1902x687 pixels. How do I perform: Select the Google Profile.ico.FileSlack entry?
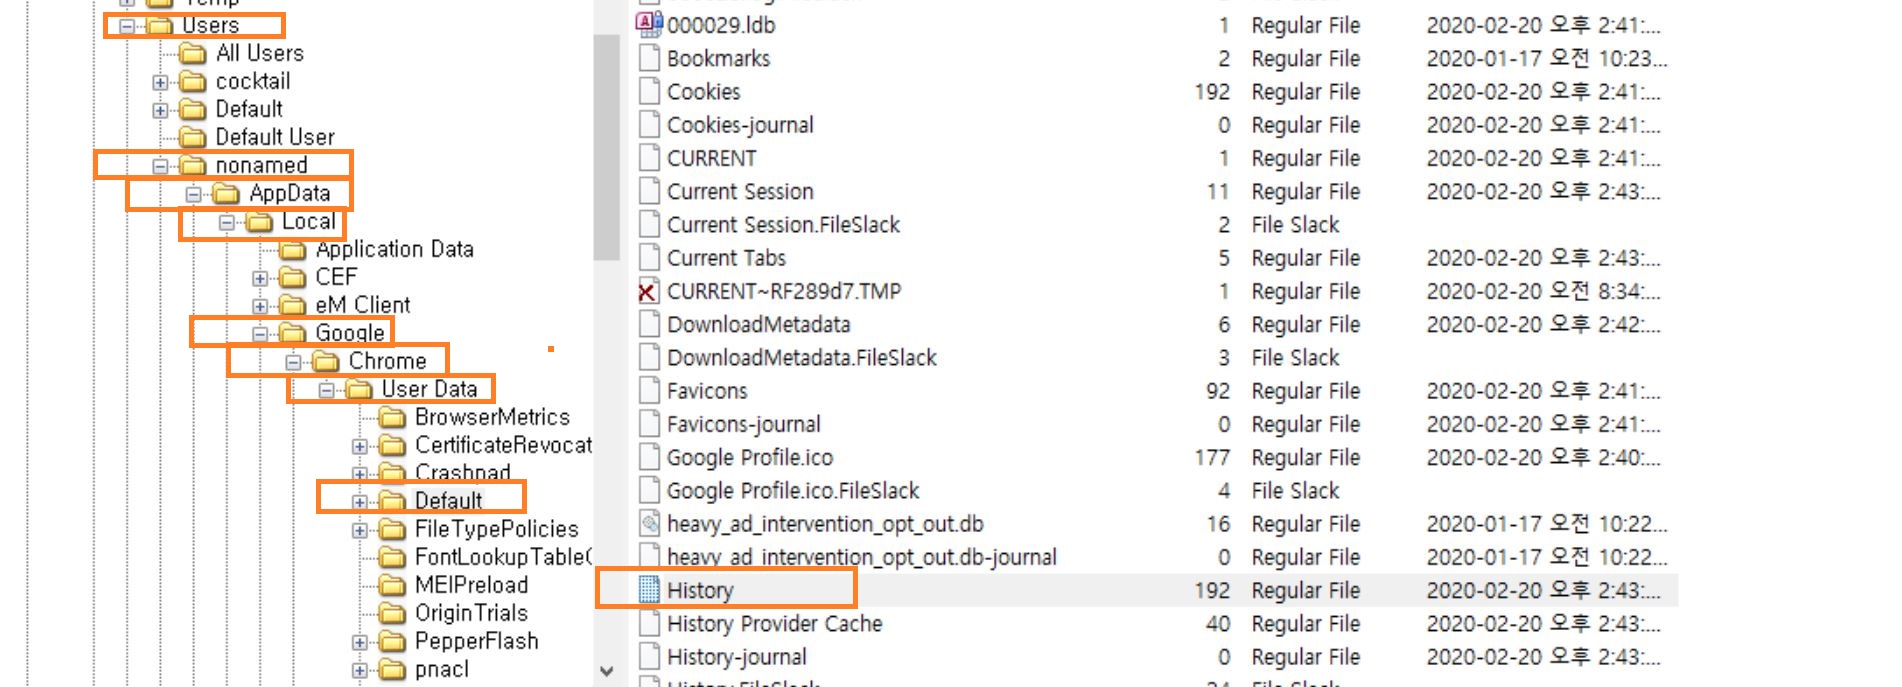(793, 491)
